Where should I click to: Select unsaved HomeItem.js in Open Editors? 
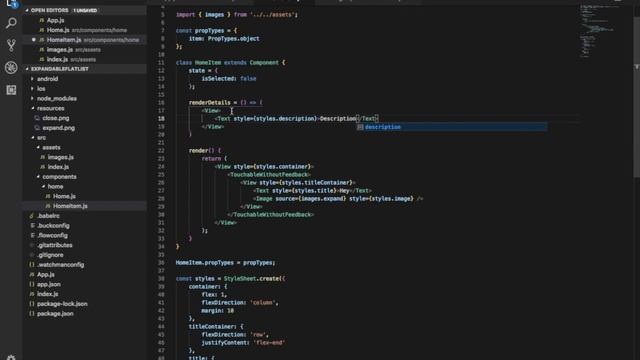pyautogui.click(x=84, y=40)
